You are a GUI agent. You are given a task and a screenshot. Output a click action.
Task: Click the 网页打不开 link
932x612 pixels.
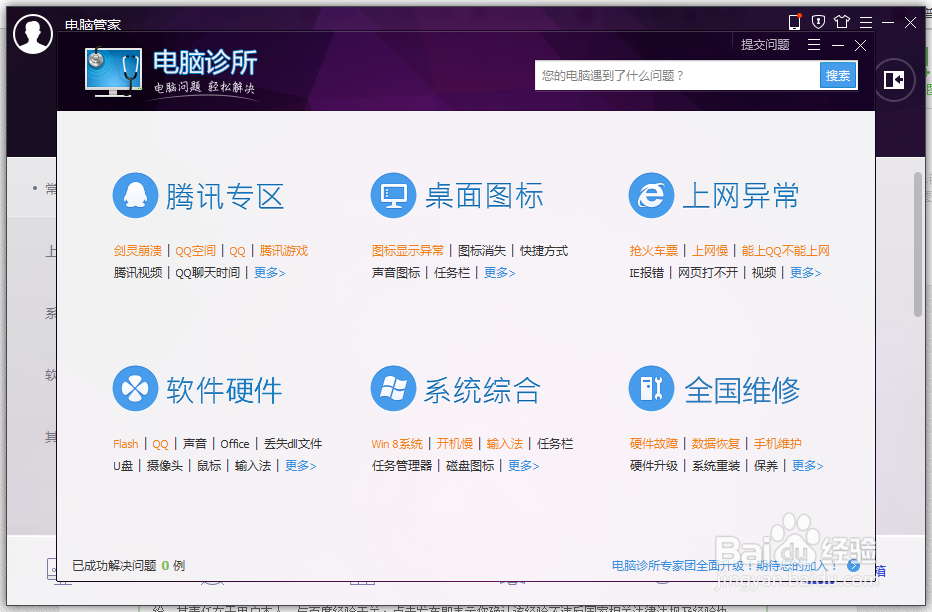coord(708,273)
